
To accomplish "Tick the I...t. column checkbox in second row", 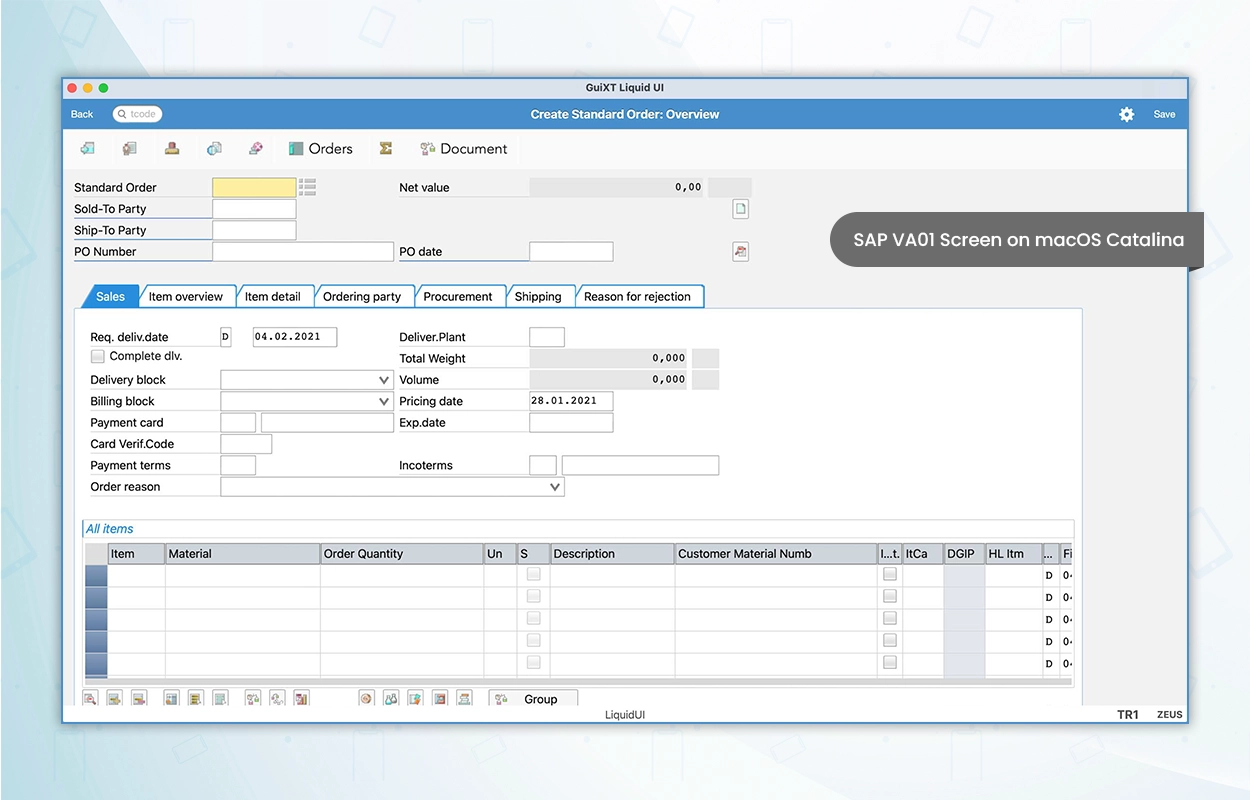I will [x=889, y=596].
